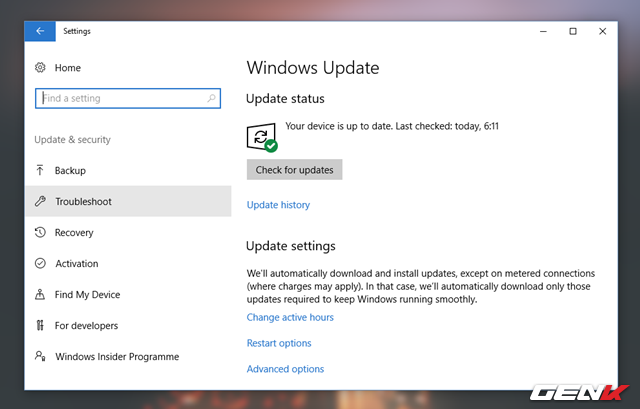The image size is (640, 409).
Task: Select Backup in the sidebar
Action: [129, 170]
